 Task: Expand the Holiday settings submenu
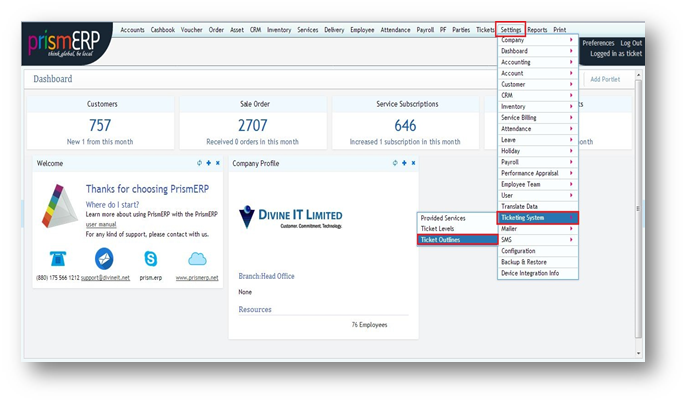[538, 151]
